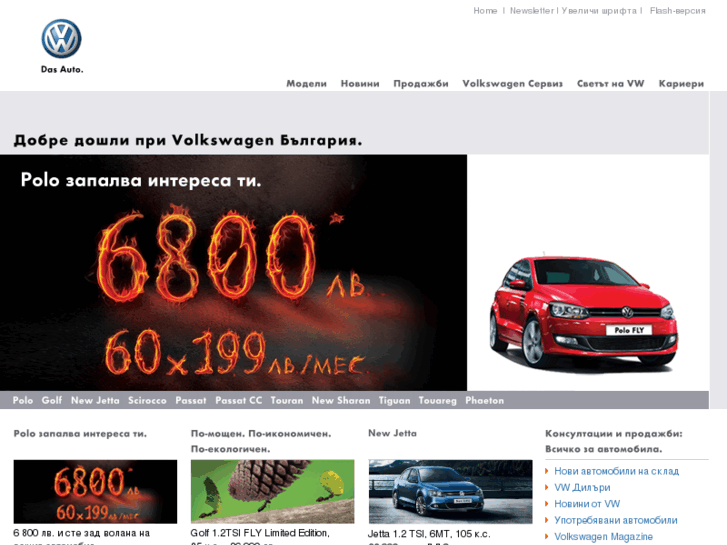Image resolution: width=727 pixels, height=545 pixels.
Task: Click the 'New Jetta' teaser heading
Action: coord(392,433)
